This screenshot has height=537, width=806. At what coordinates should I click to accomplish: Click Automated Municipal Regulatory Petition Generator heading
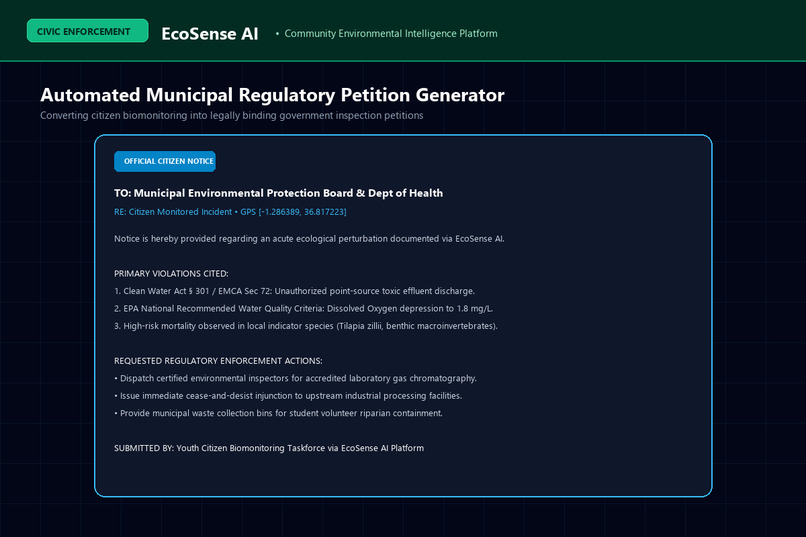(272, 95)
